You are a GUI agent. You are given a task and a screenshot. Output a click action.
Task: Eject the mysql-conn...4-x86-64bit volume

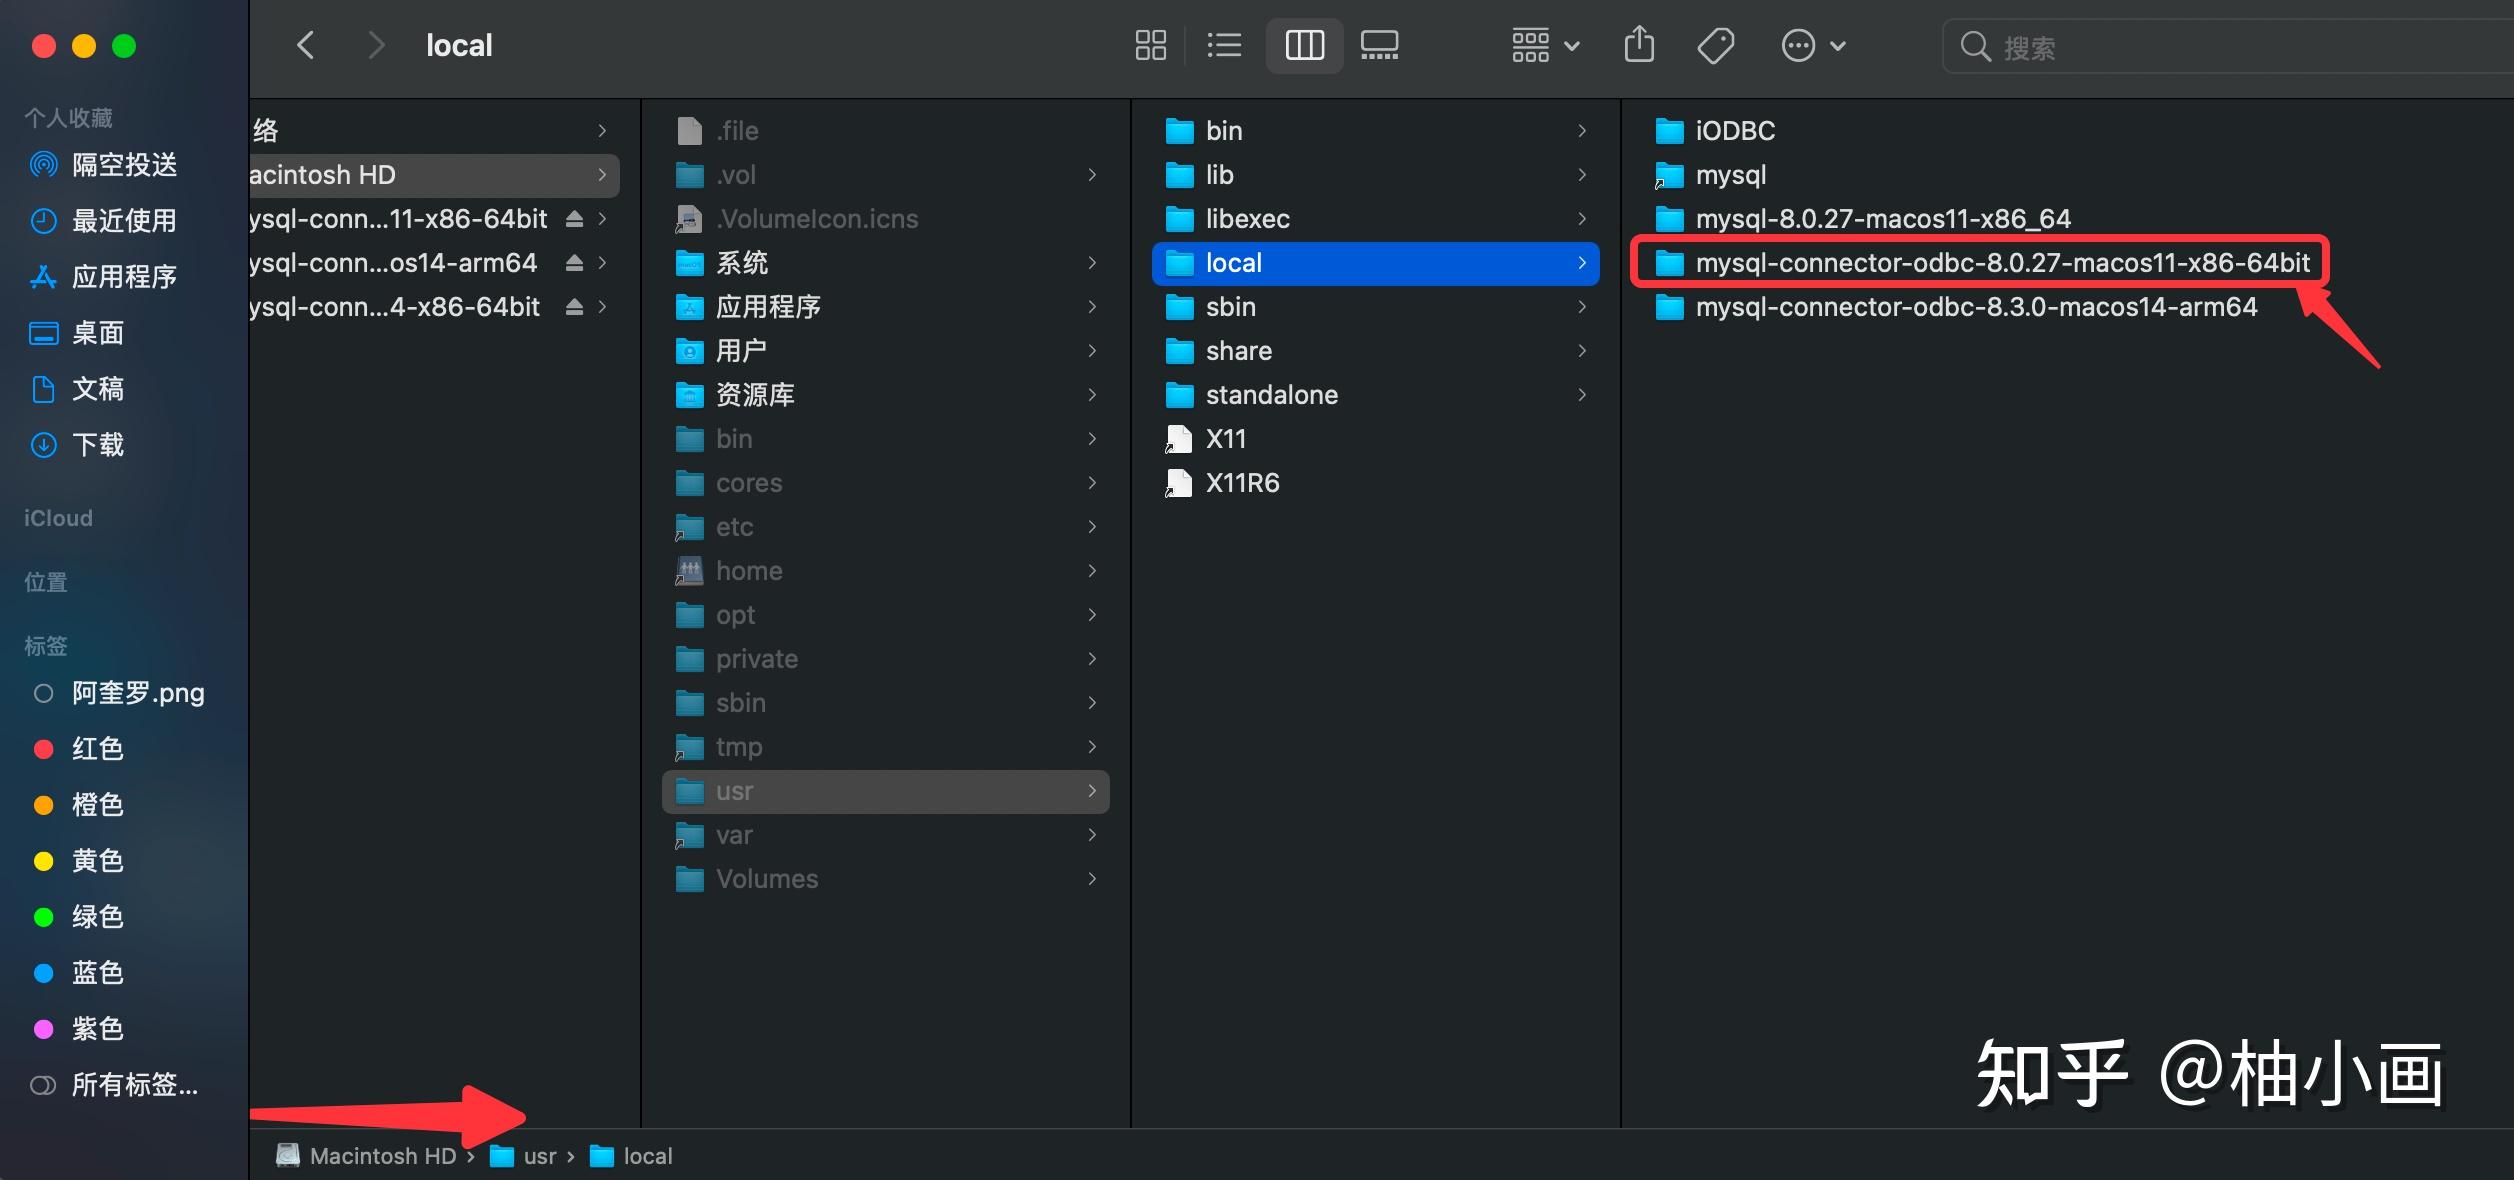[574, 307]
